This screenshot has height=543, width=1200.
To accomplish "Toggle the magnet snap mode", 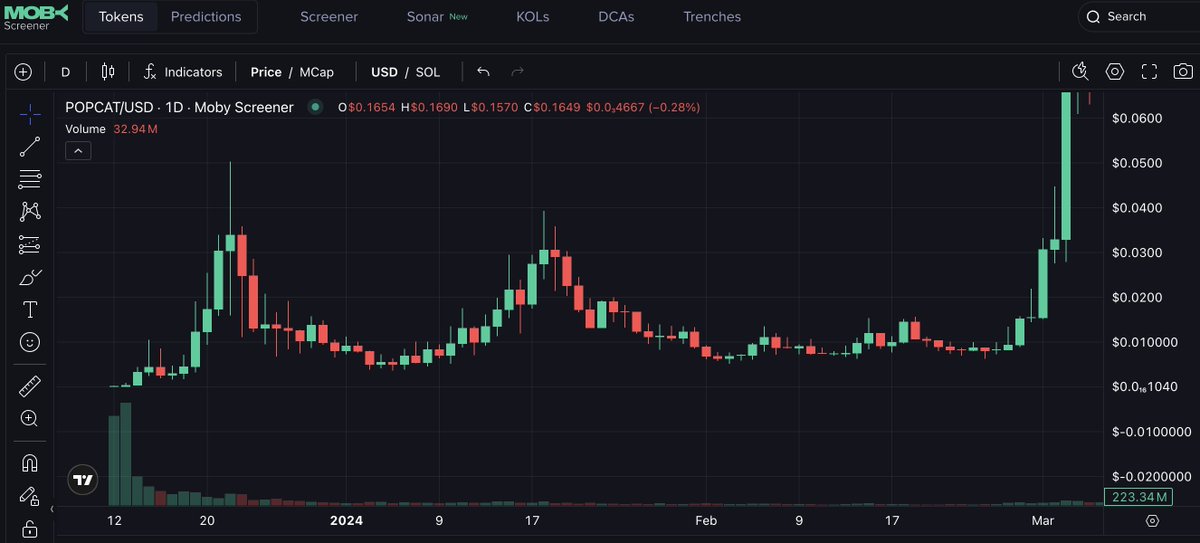I will [30, 463].
